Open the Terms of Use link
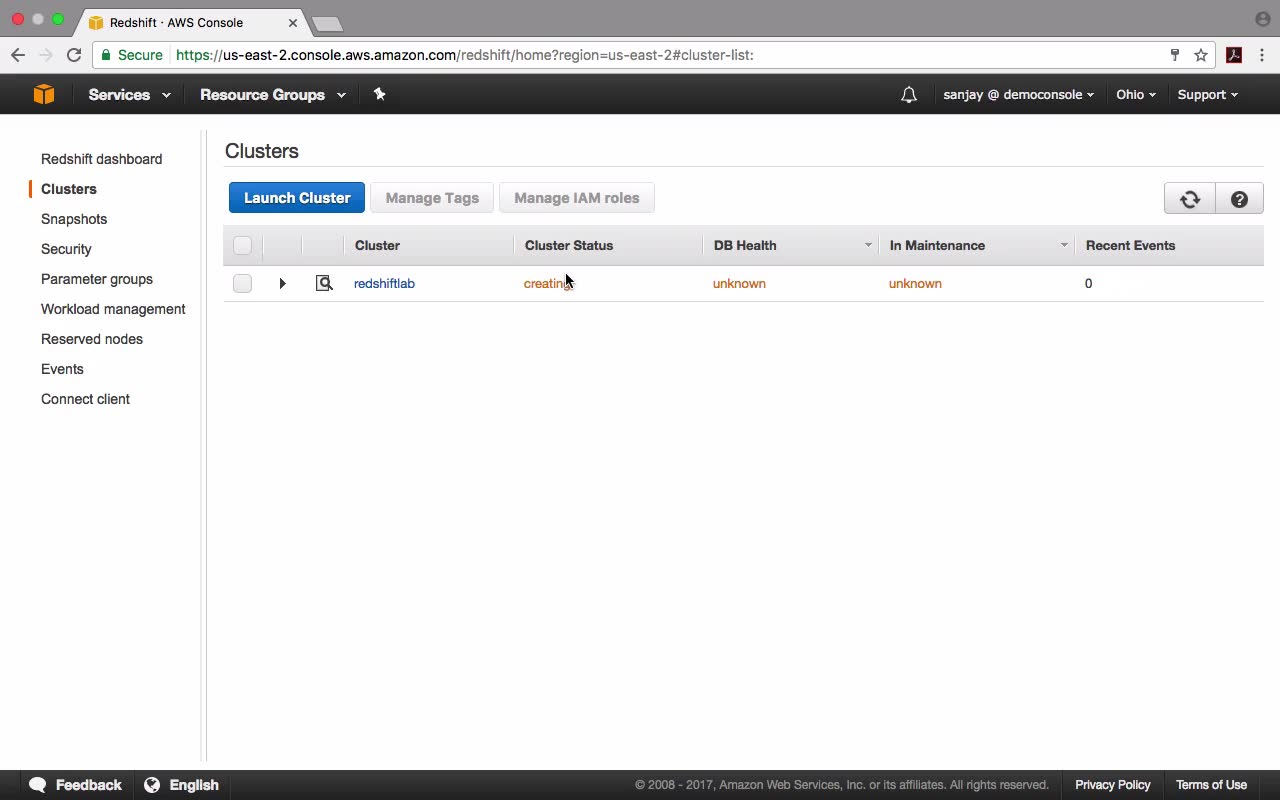Screen dimensions: 1280x800 click(1211, 785)
